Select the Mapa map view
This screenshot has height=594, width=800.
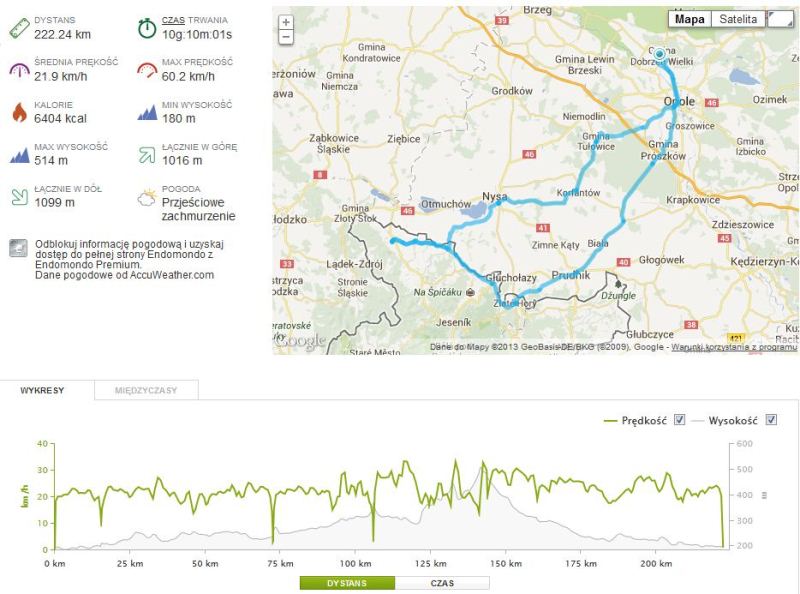(x=689, y=19)
